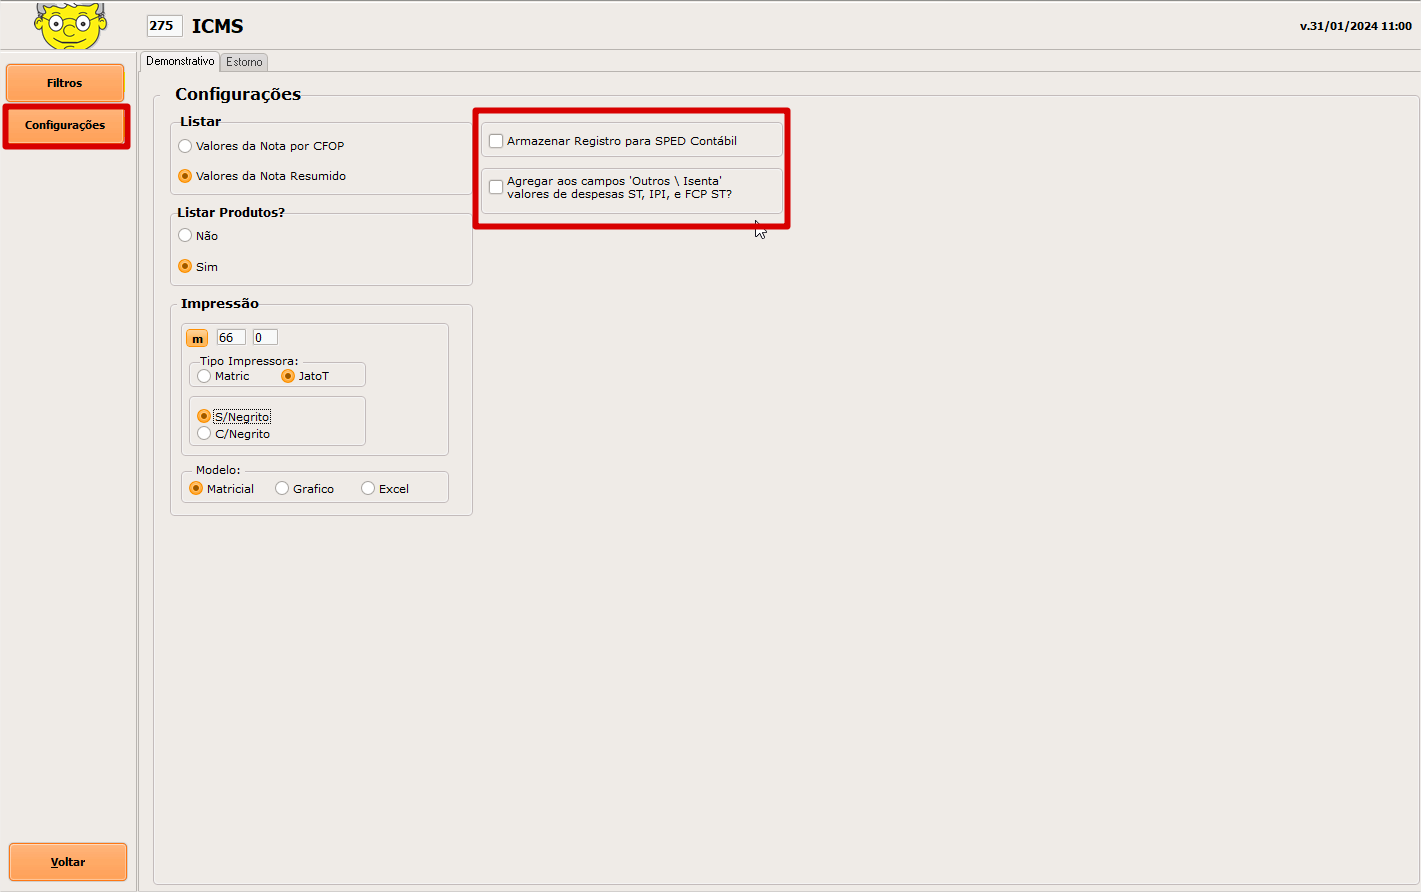Click the 275 code field
Image resolution: width=1421 pixels, height=892 pixels.
point(164,26)
